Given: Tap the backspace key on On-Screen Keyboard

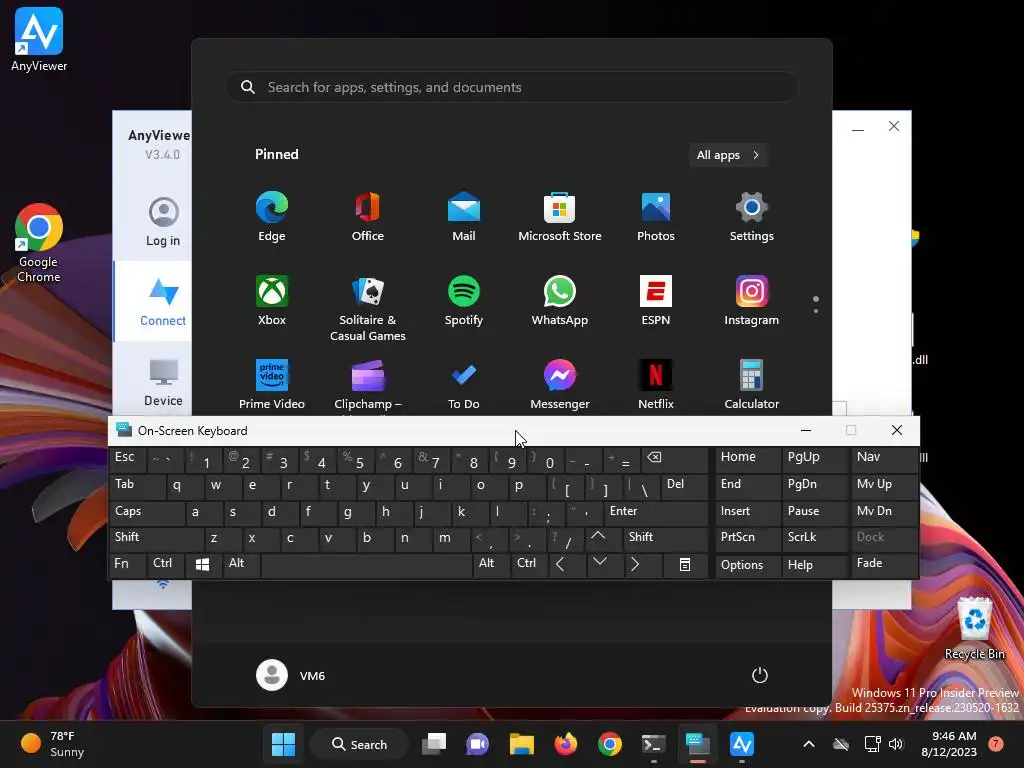Looking at the screenshot, I should point(674,459).
